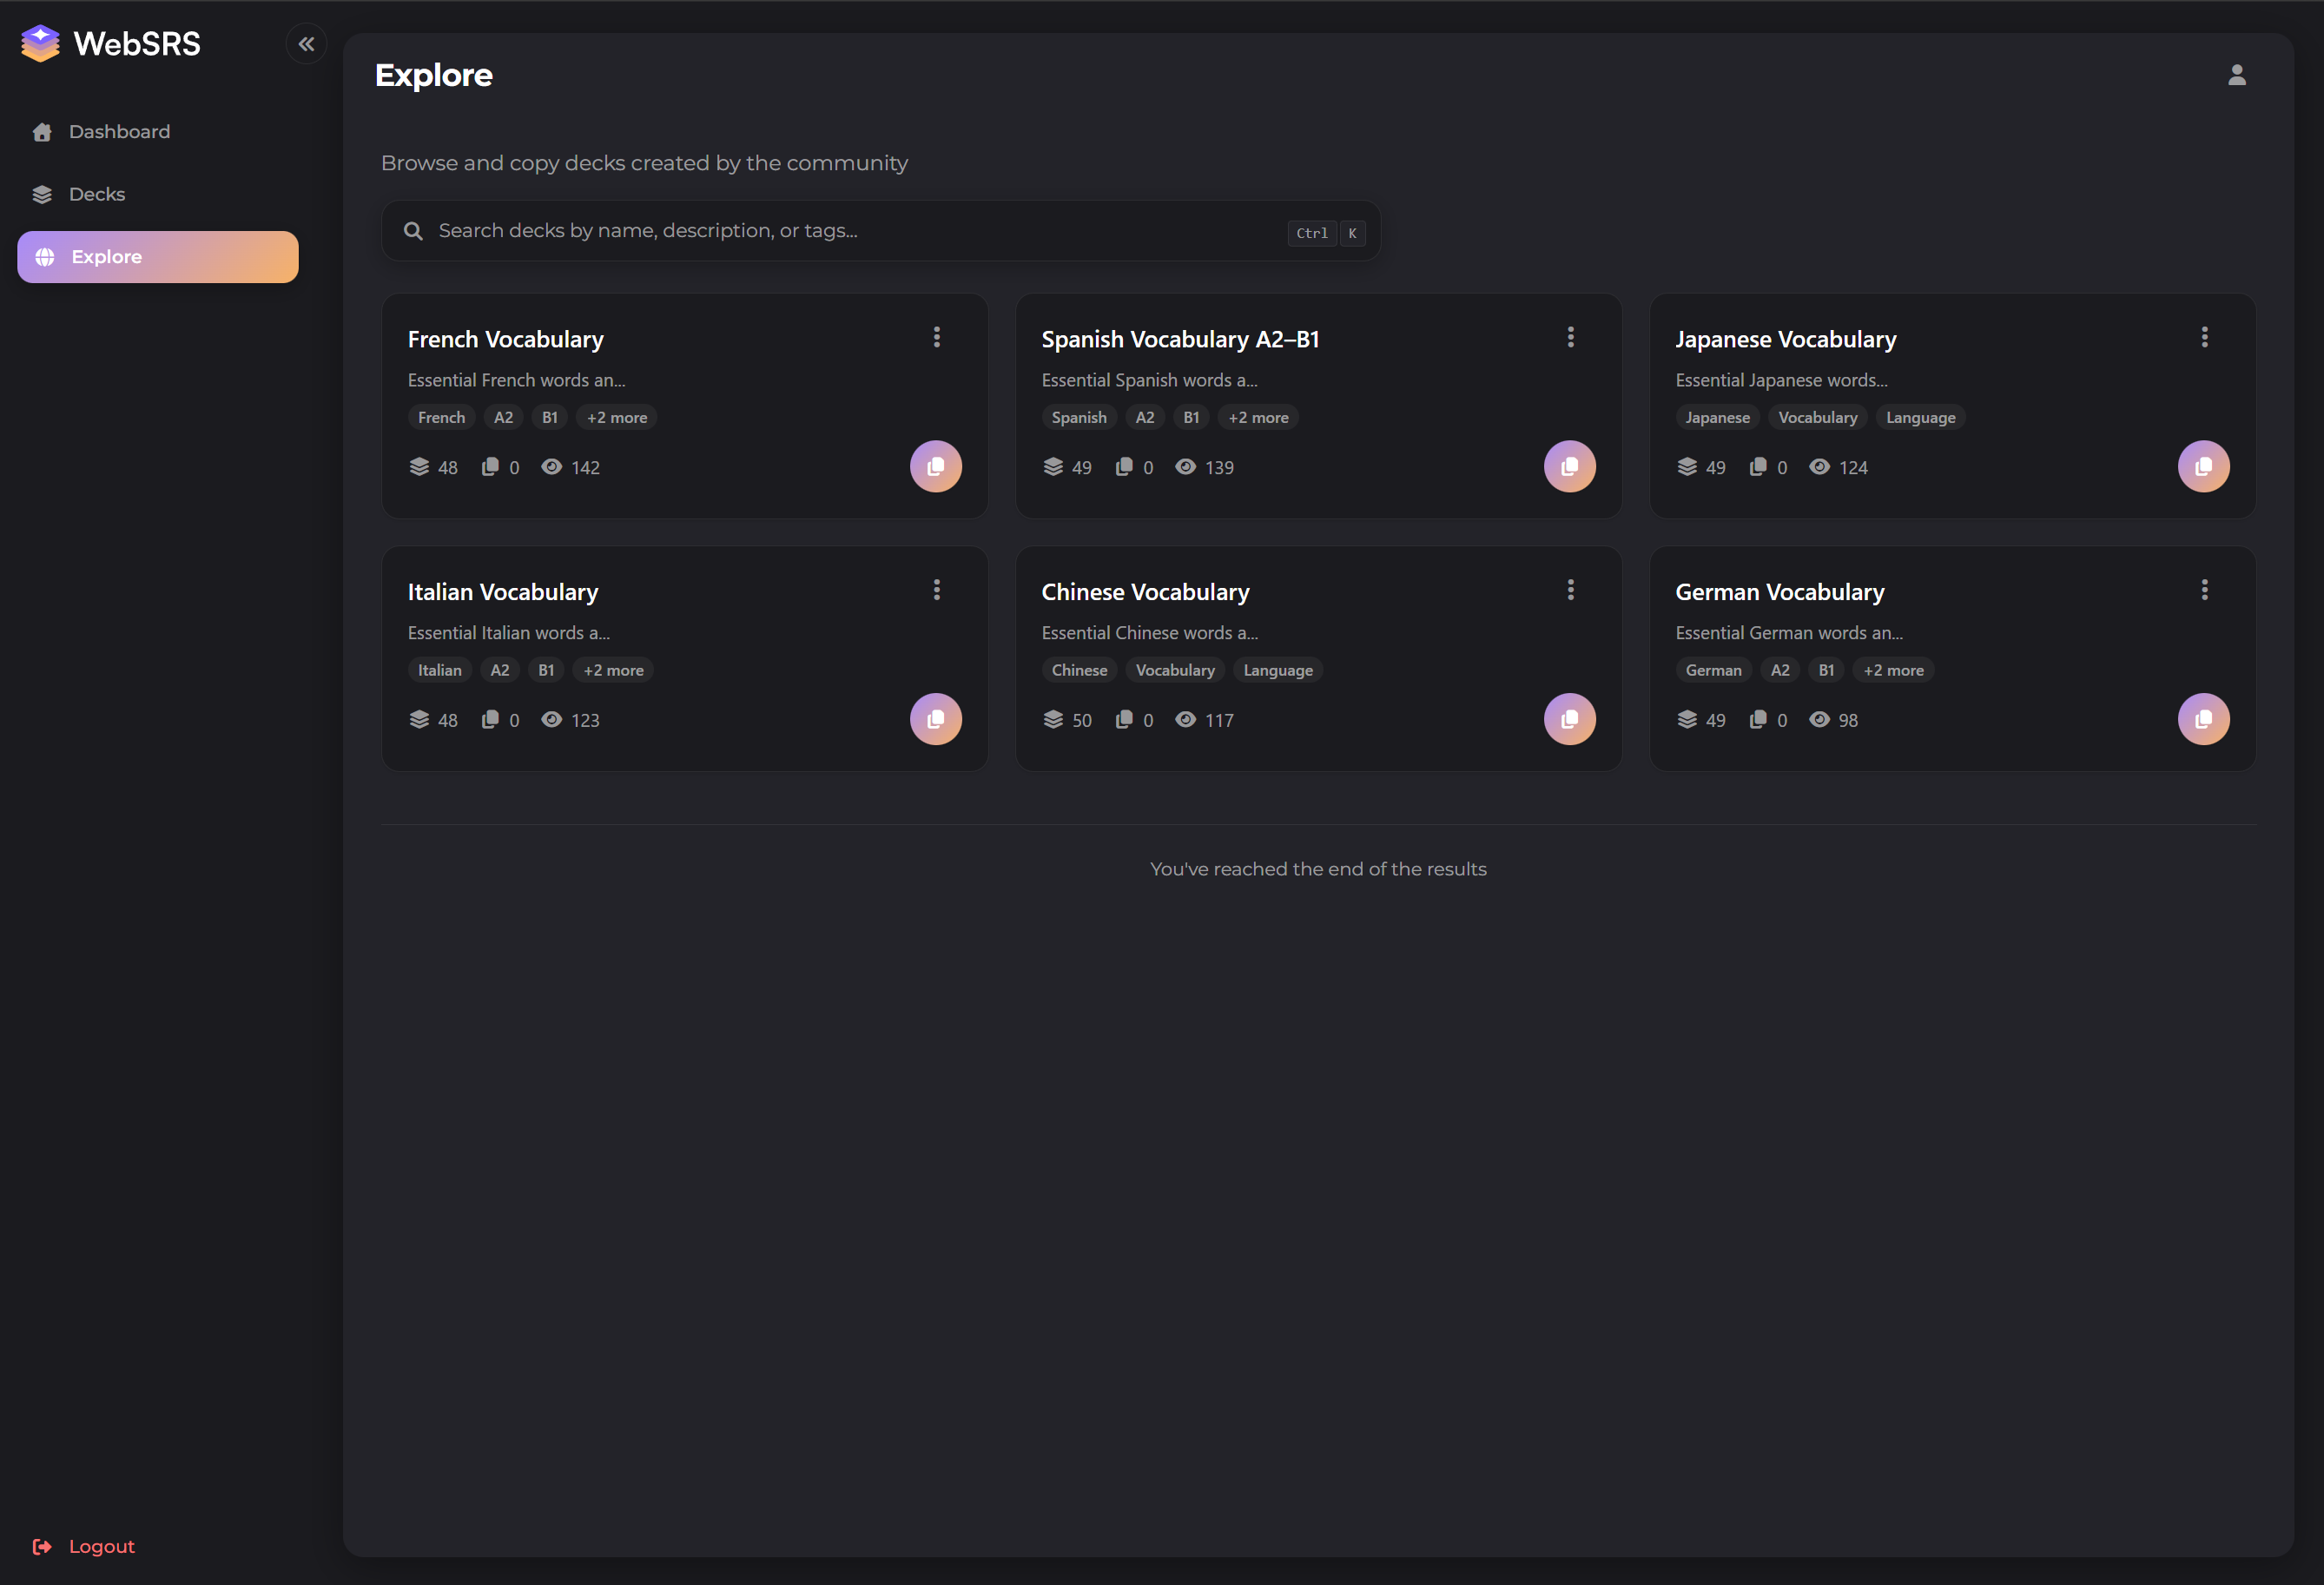This screenshot has width=2324, height=1585.
Task: Open the French Vocabulary deck title
Action: coord(505,340)
